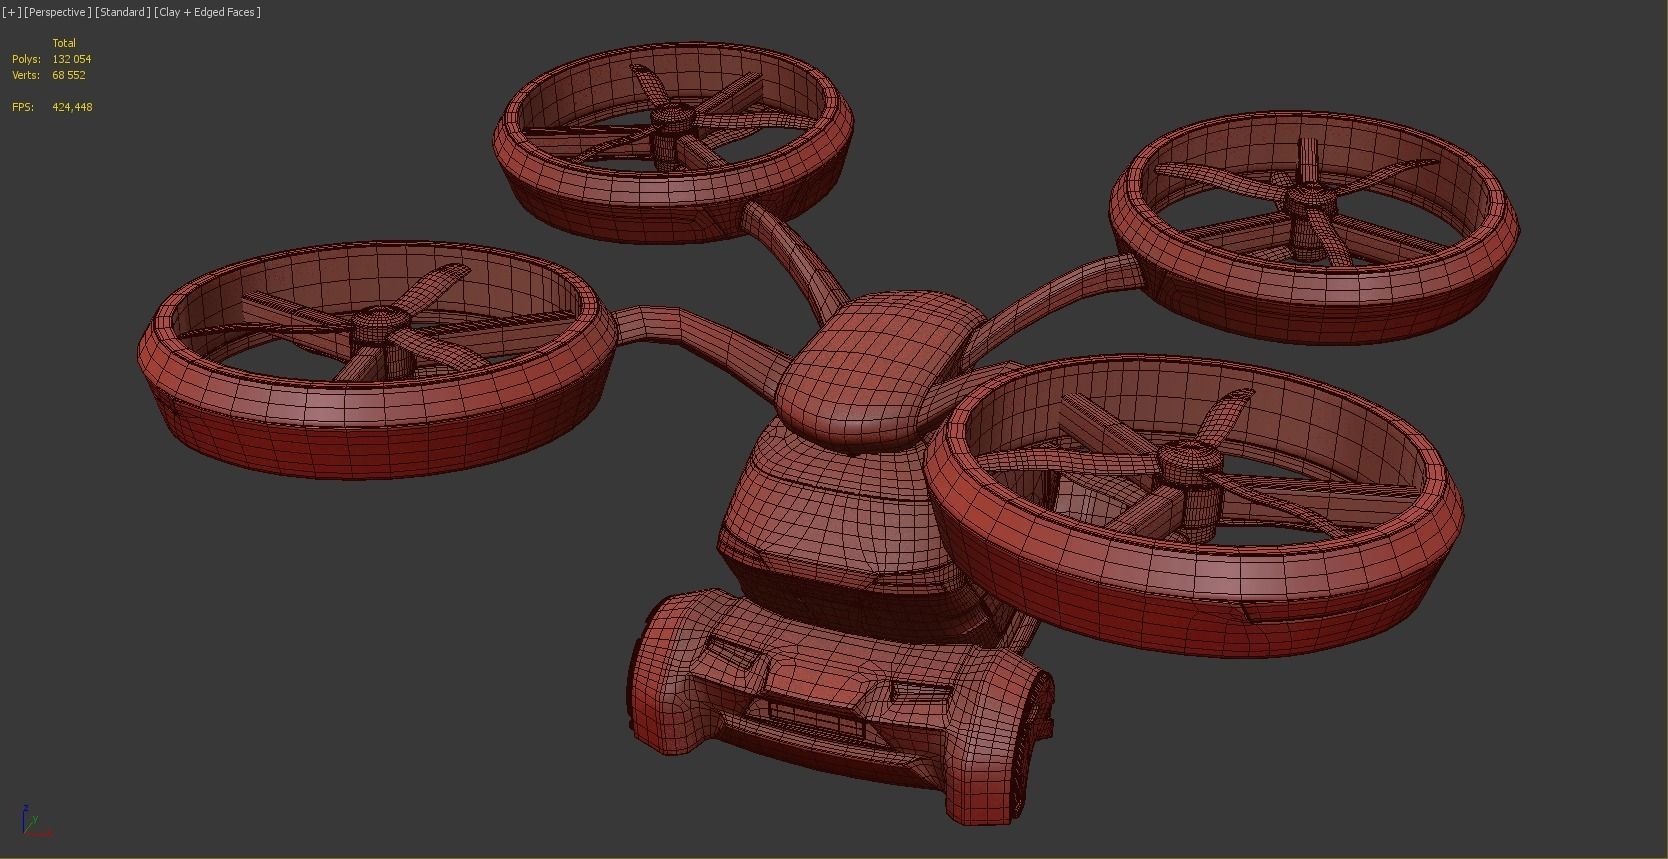Open the [Perspective] point-of-view menu

pos(57,12)
